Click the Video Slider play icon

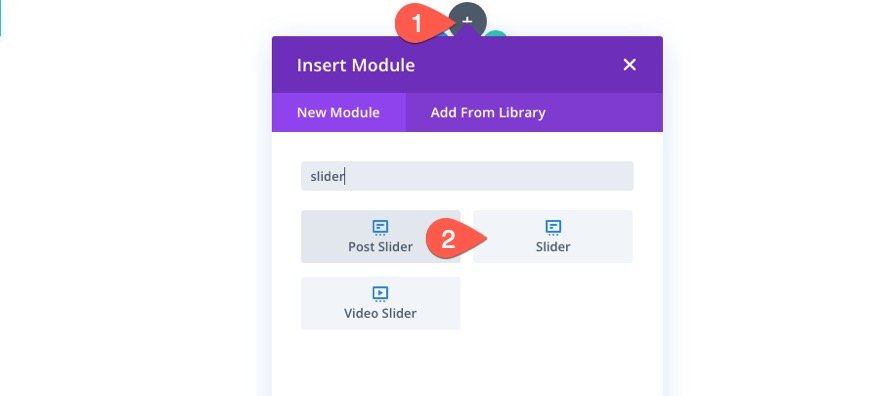[381, 294]
